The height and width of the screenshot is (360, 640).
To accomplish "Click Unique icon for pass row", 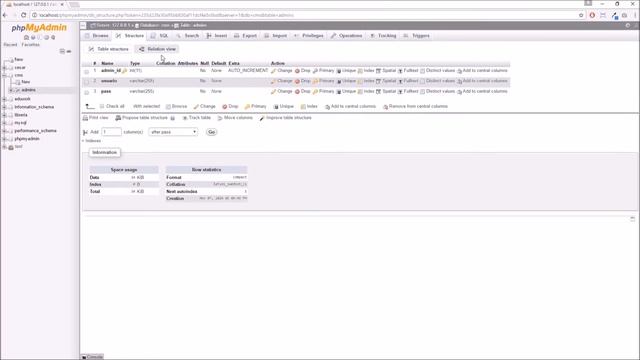I will (x=339, y=92).
